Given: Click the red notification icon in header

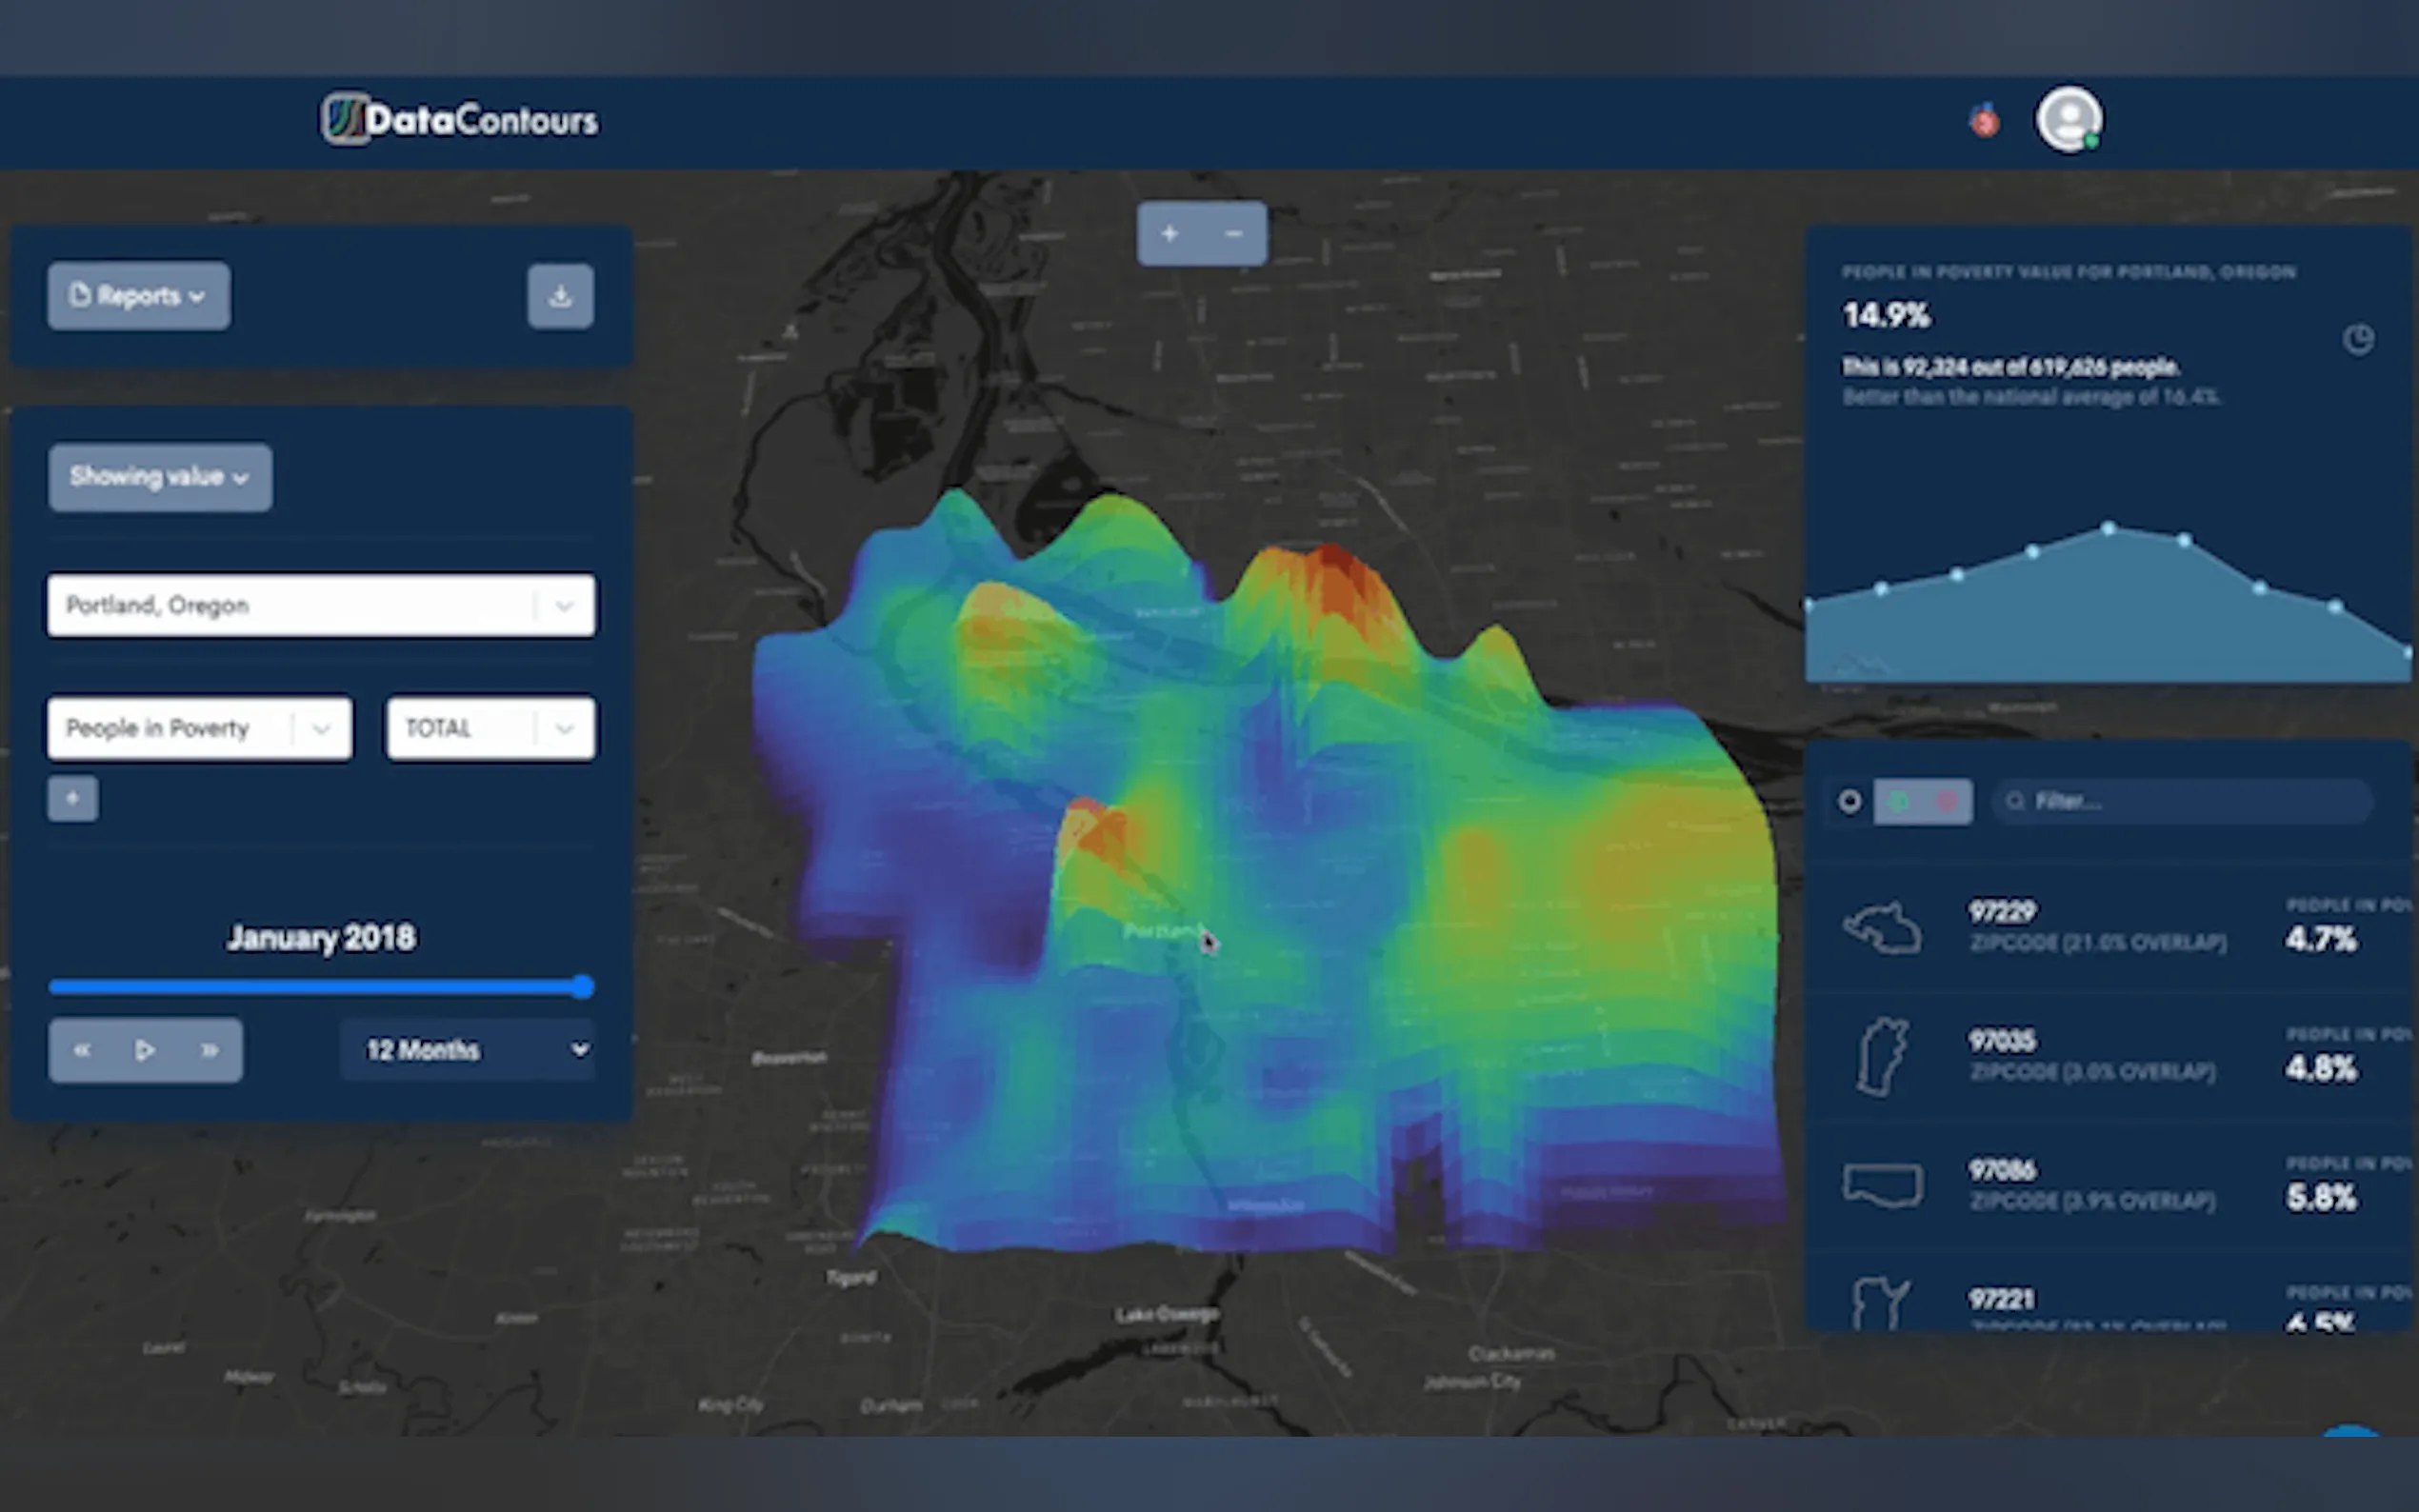Looking at the screenshot, I should (x=1984, y=121).
